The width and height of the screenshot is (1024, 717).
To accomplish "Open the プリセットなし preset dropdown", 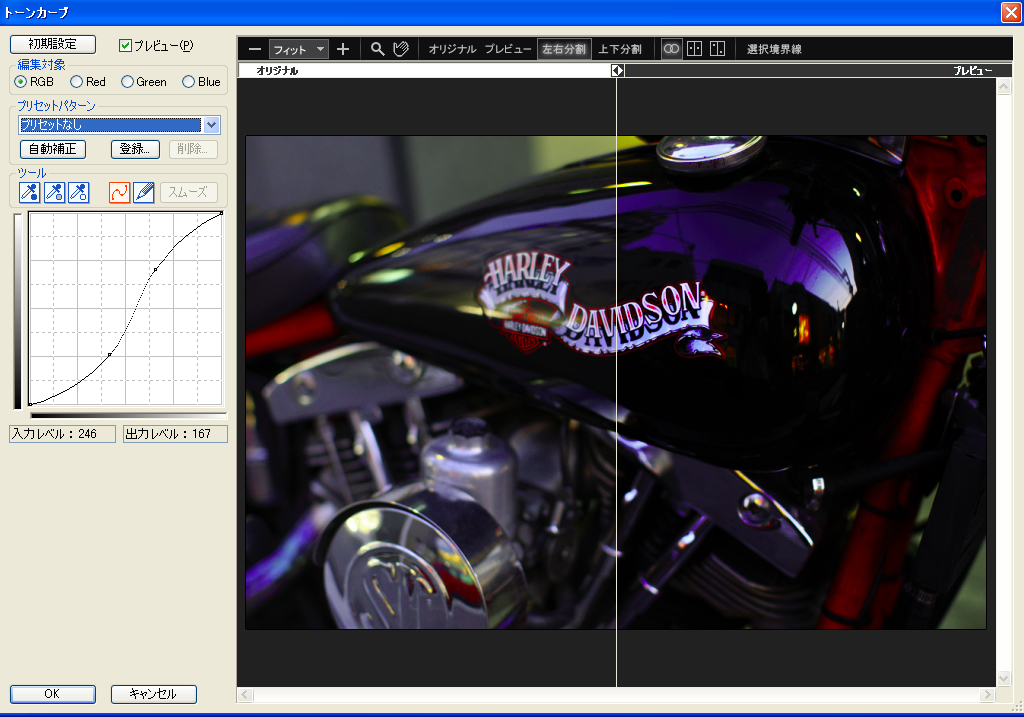I will tap(211, 125).
